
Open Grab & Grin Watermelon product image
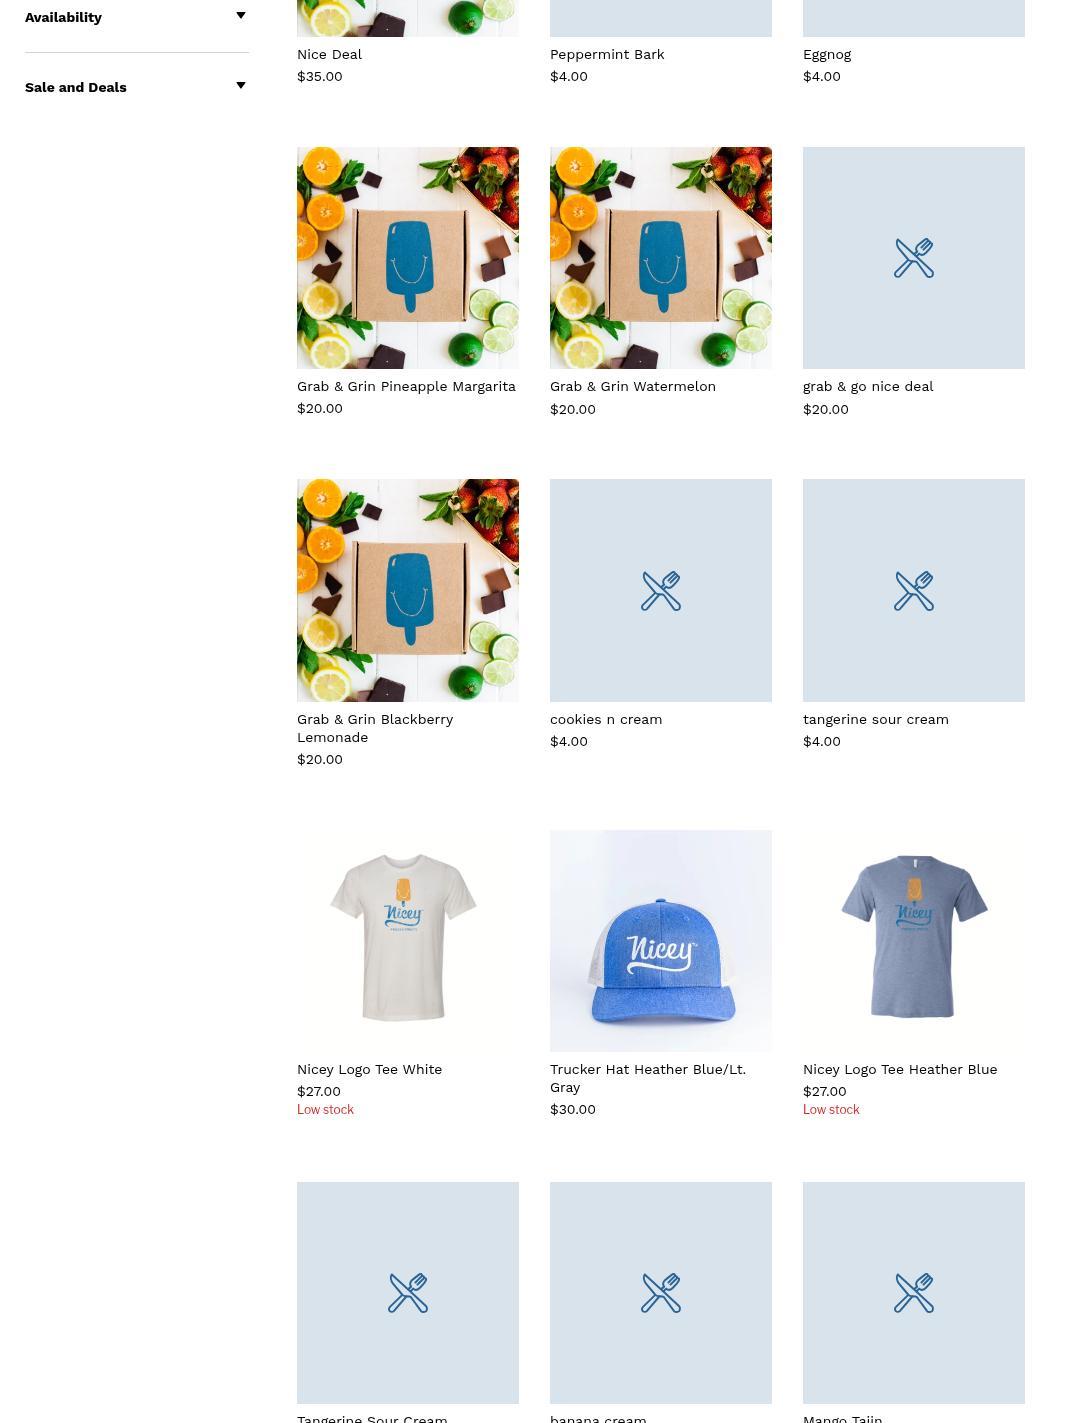pos(661,258)
